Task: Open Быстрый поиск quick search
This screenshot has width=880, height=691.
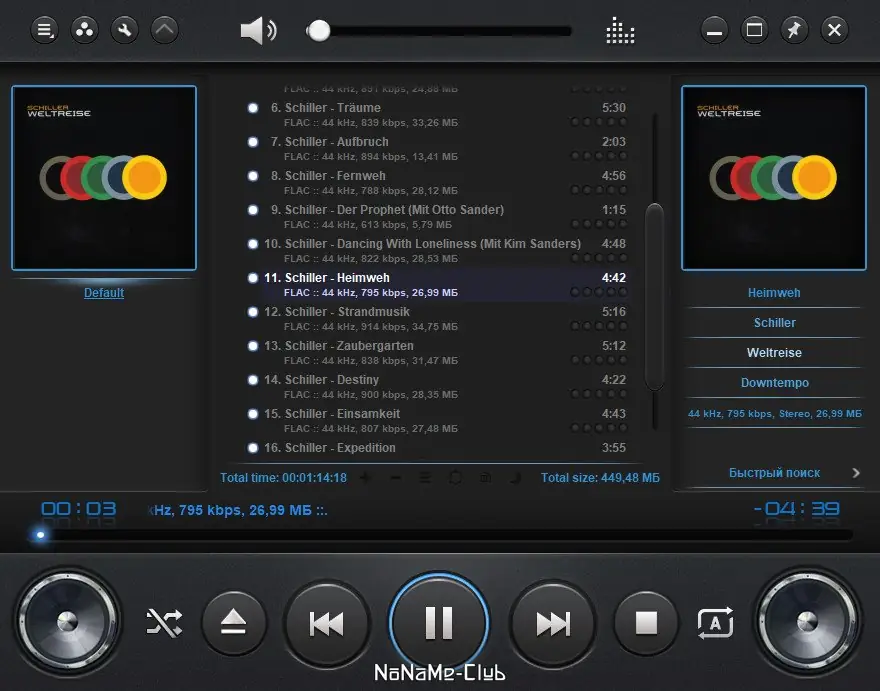Action: tap(774, 473)
